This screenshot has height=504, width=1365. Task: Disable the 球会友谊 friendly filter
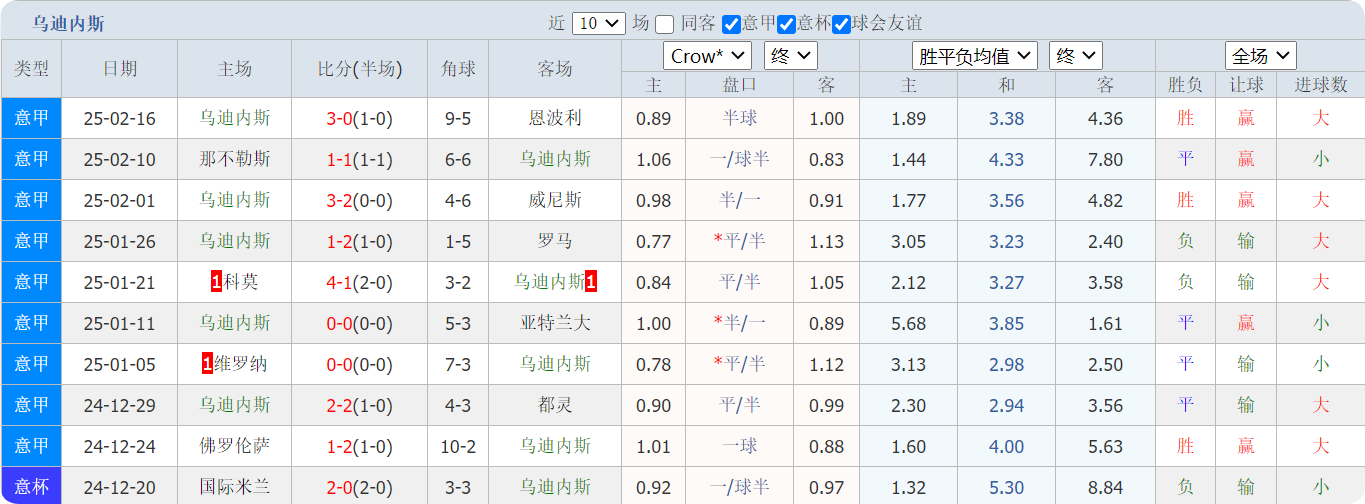tap(841, 24)
